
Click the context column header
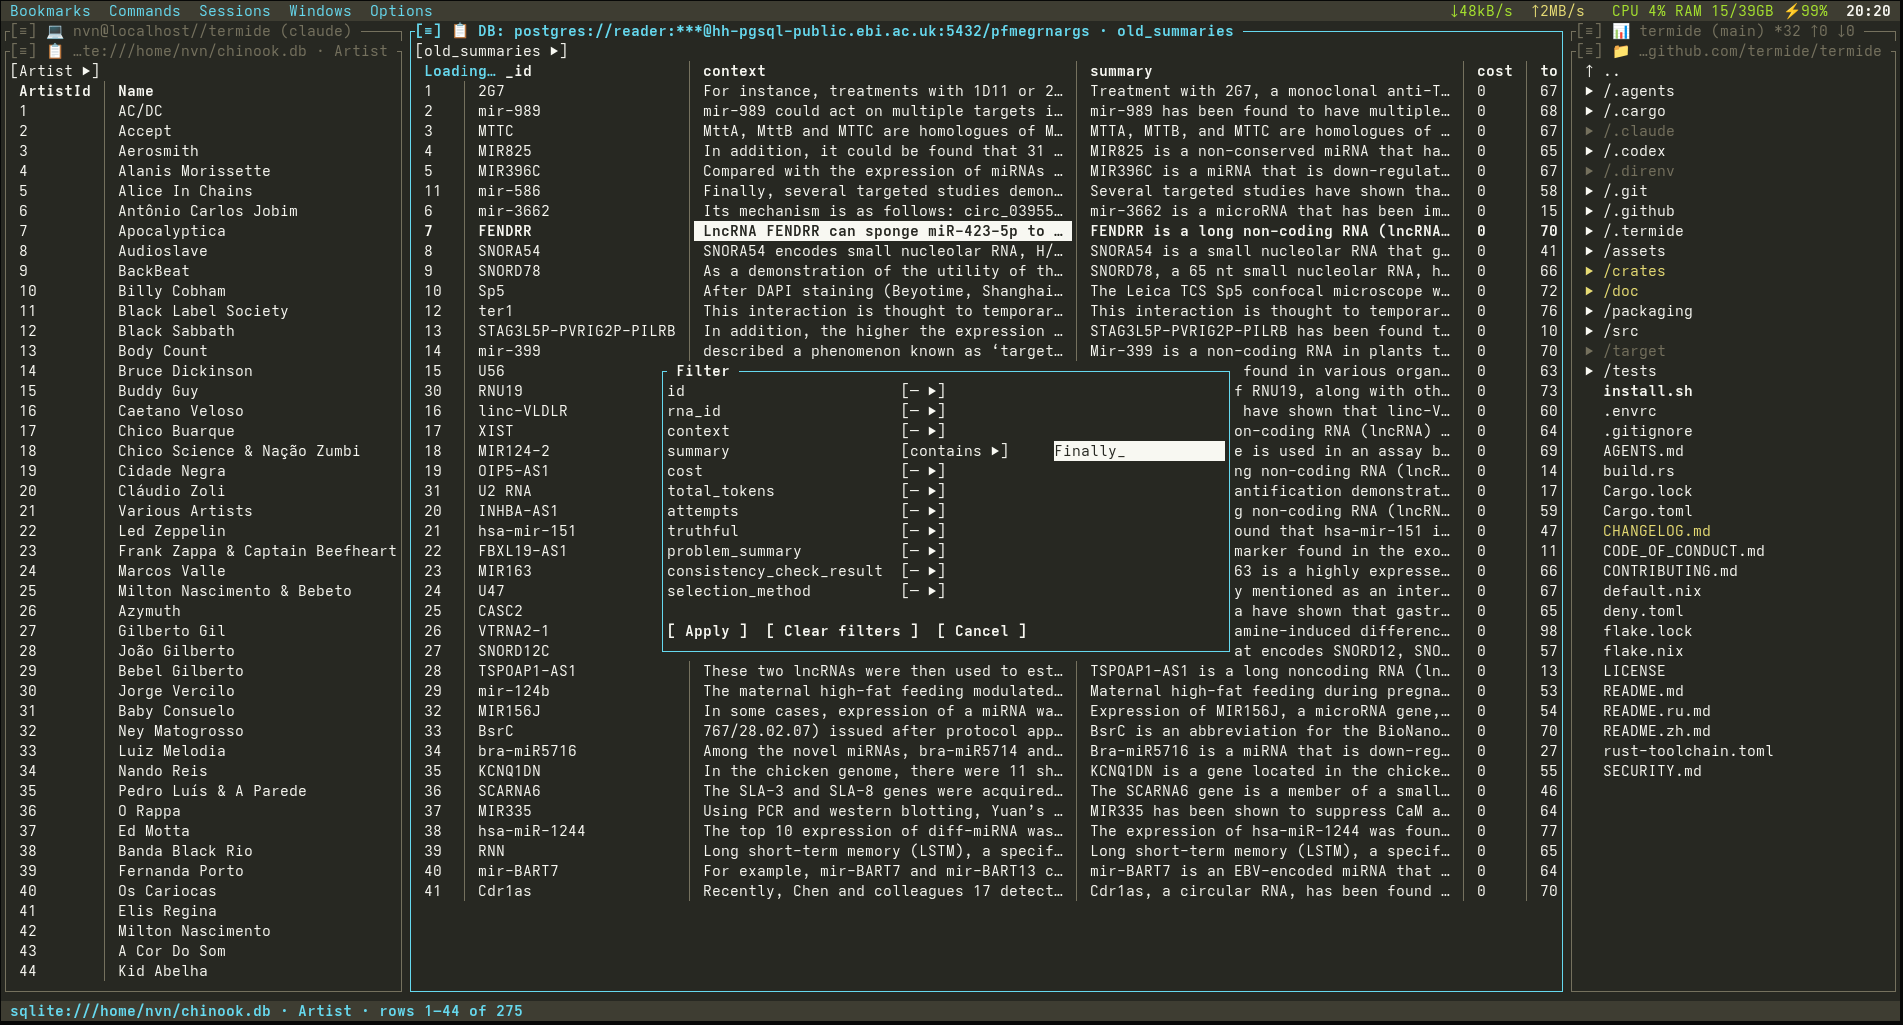pyautogui.click(x=734, y=71)
